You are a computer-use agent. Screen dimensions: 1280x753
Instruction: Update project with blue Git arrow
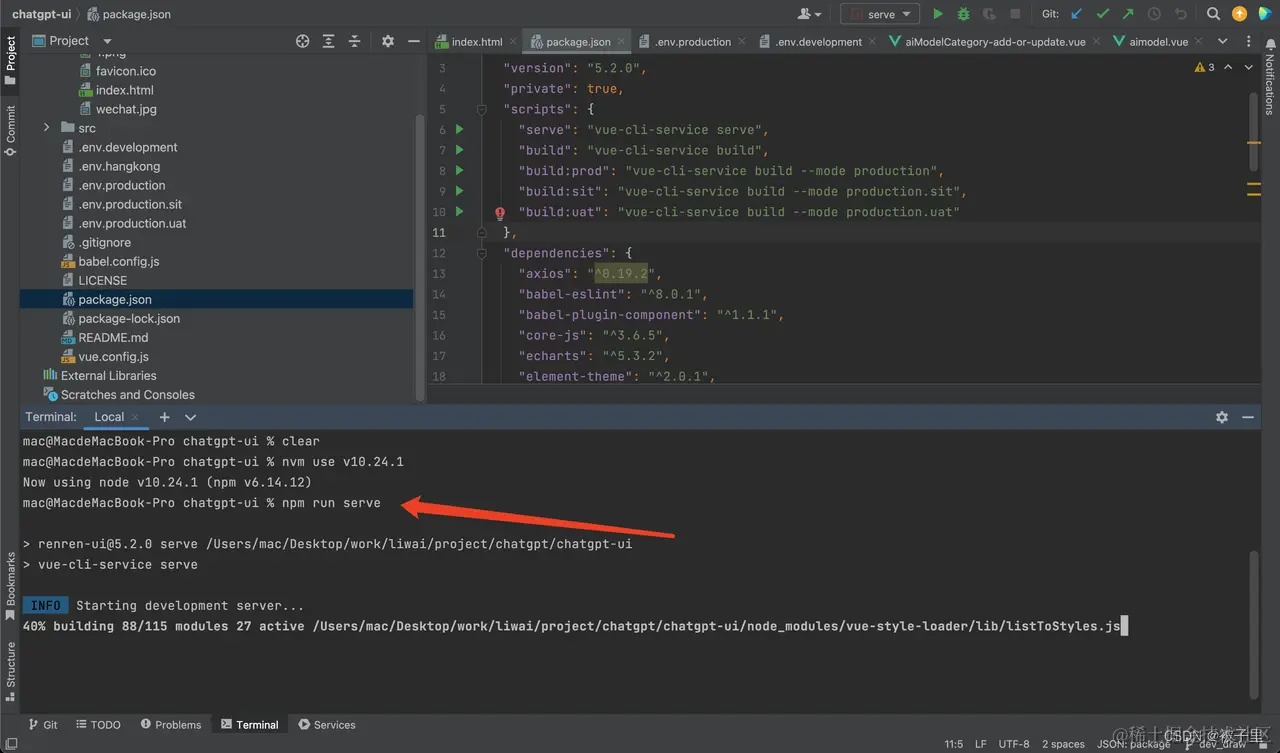click(1077, 14)
